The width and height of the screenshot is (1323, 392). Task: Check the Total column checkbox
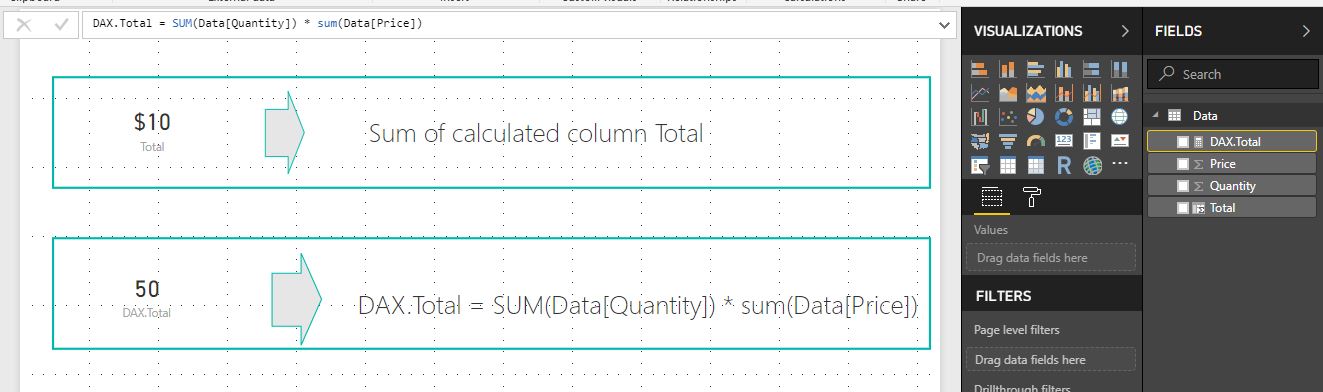pyautogui.click(x=1183, y=208)
